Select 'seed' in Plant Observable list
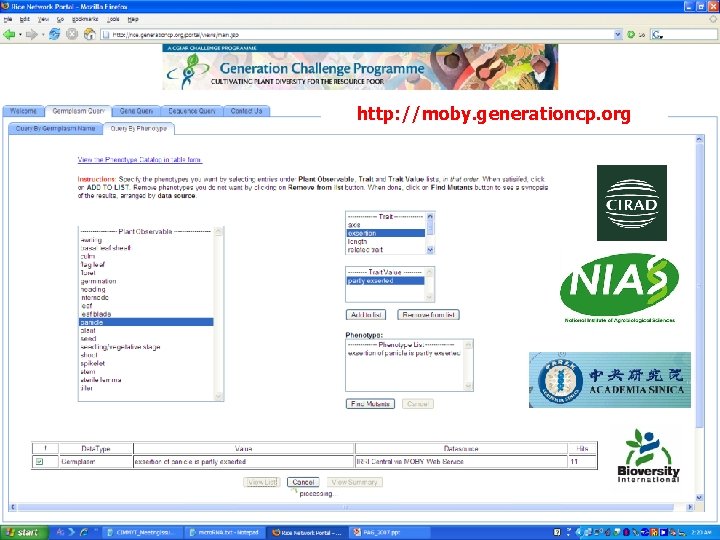The image size is (720, 540). pyautogui.click(x=146, y=338)
